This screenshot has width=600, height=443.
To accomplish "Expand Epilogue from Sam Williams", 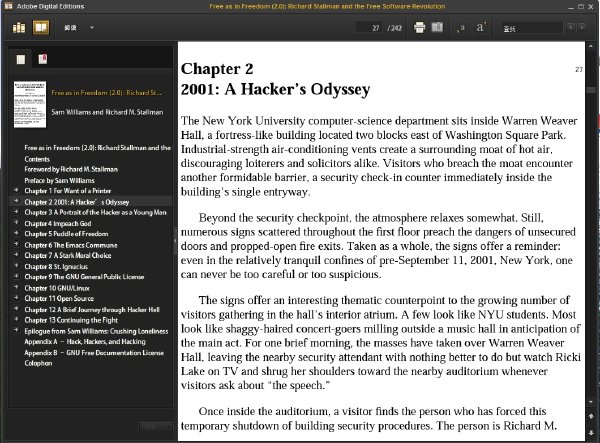I will pos(16,330).
